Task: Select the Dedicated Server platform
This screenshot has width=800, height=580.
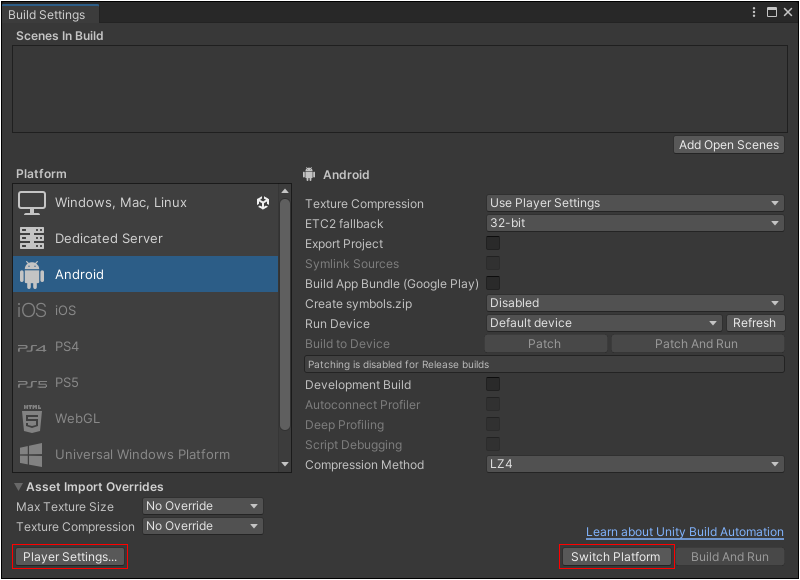Action: click(x=145, y=238)
